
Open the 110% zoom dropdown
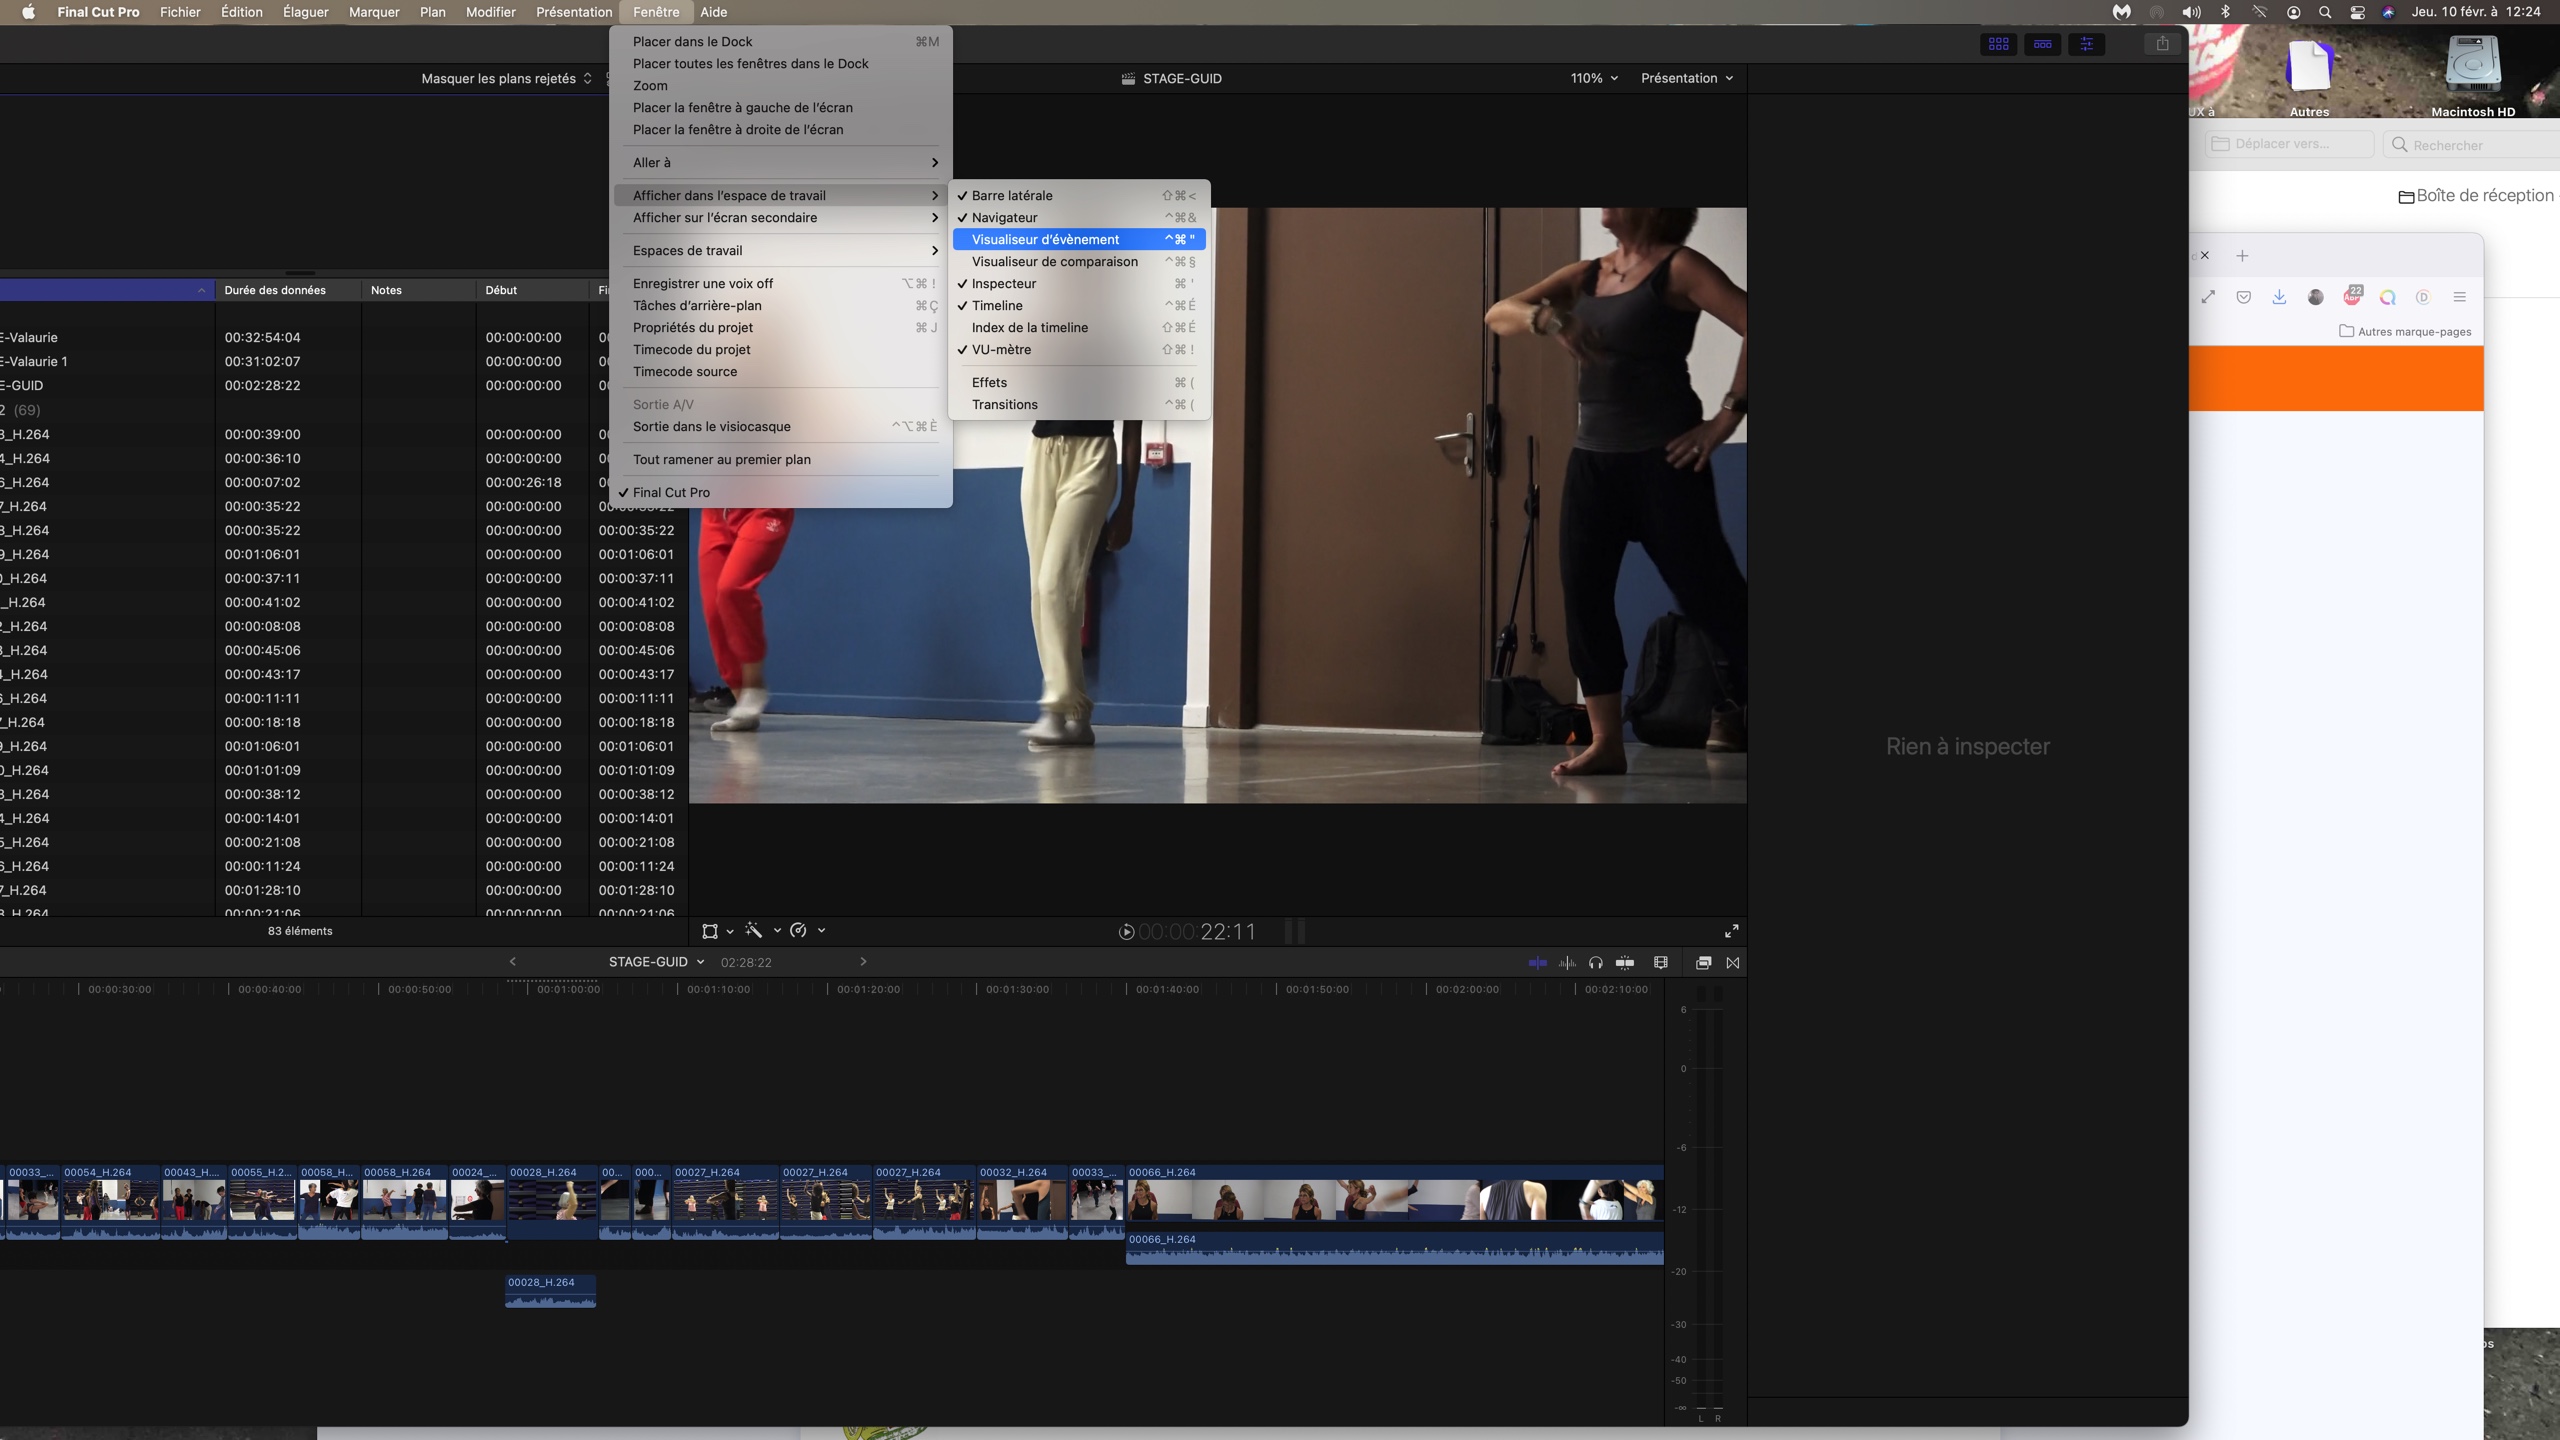pyautogui.click(x=1594, y=78)
